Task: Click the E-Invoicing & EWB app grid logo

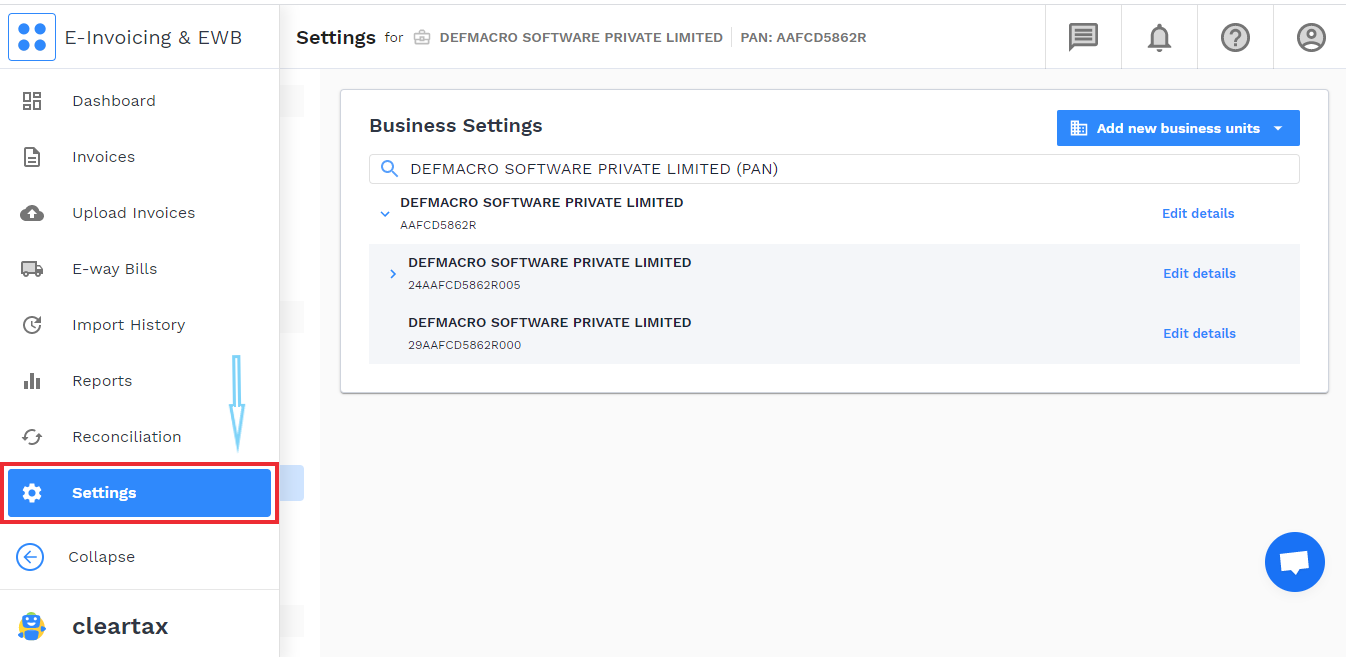Action: (x=32, y=37)
